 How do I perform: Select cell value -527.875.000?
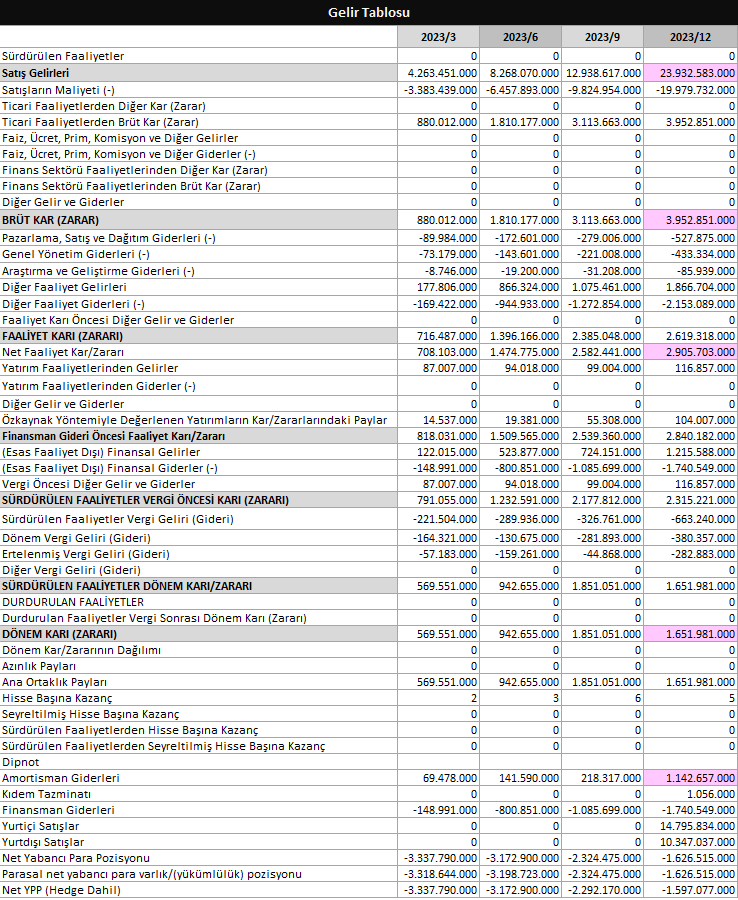pyautogui.click(x=690, y=238)
